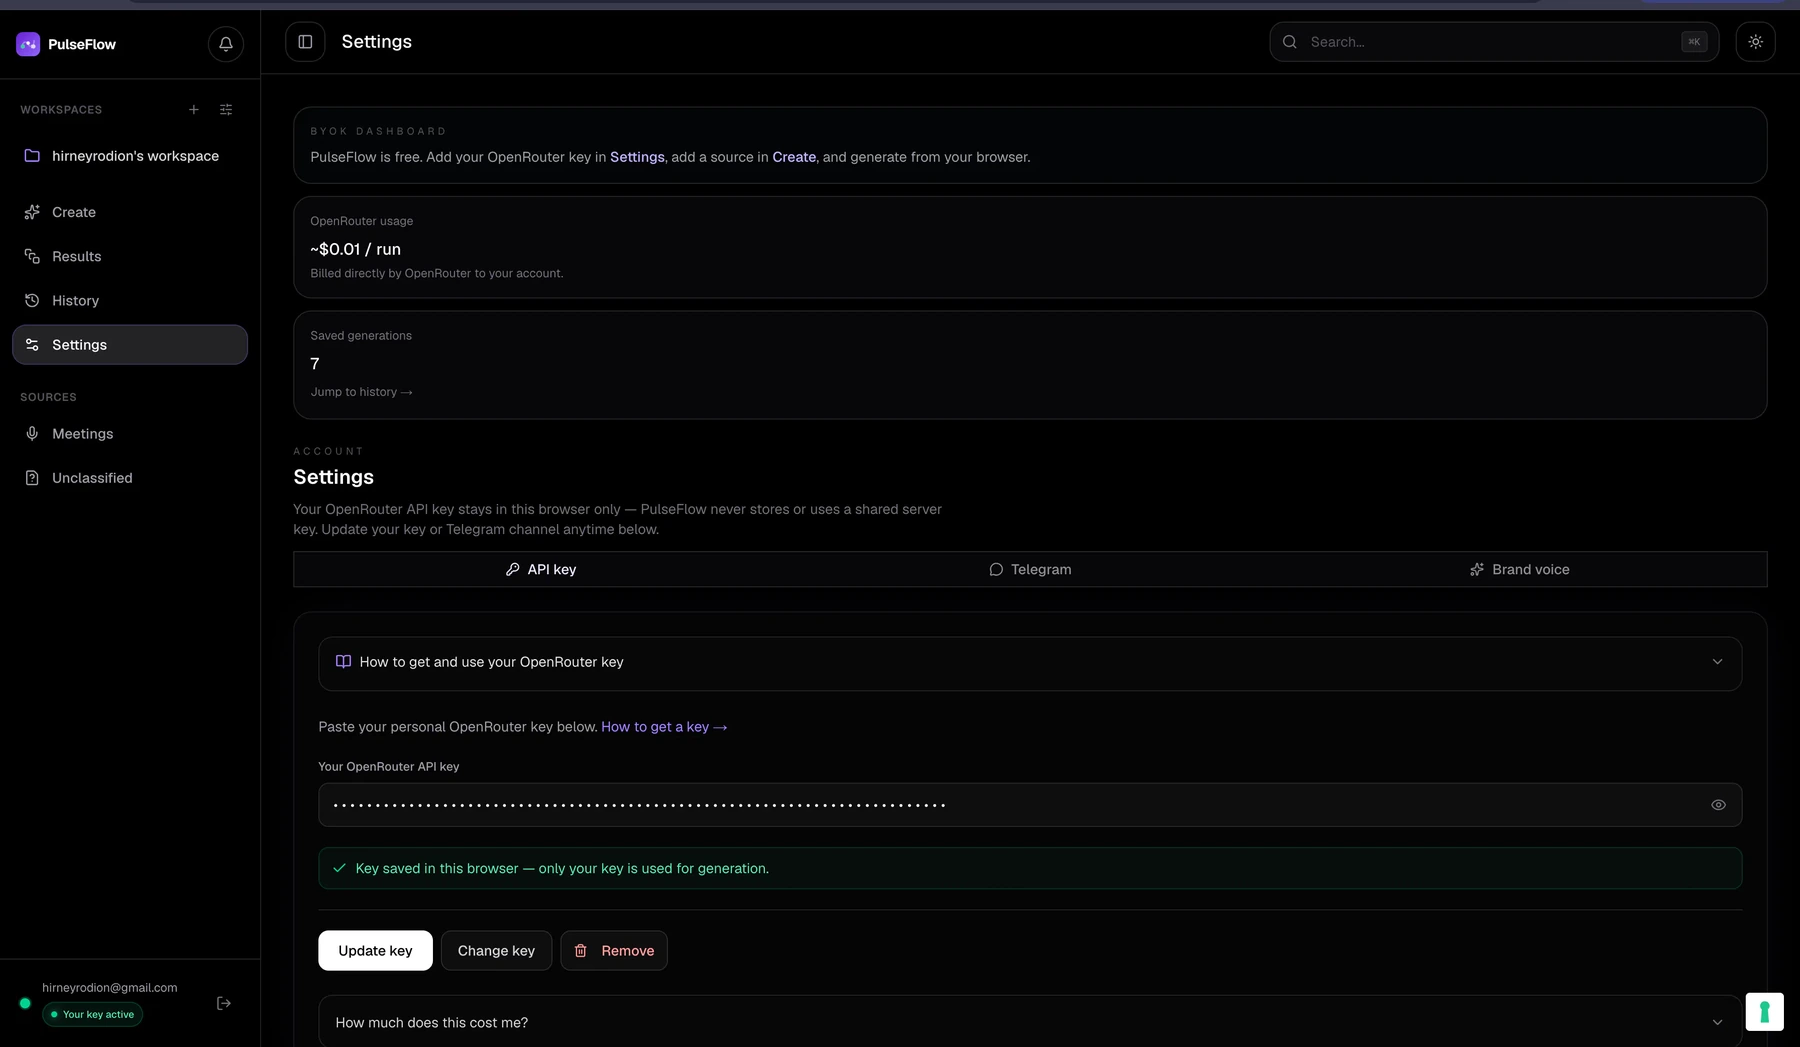
Task: Click the 'Key saved in this browser' notice
Action: 1030,868
